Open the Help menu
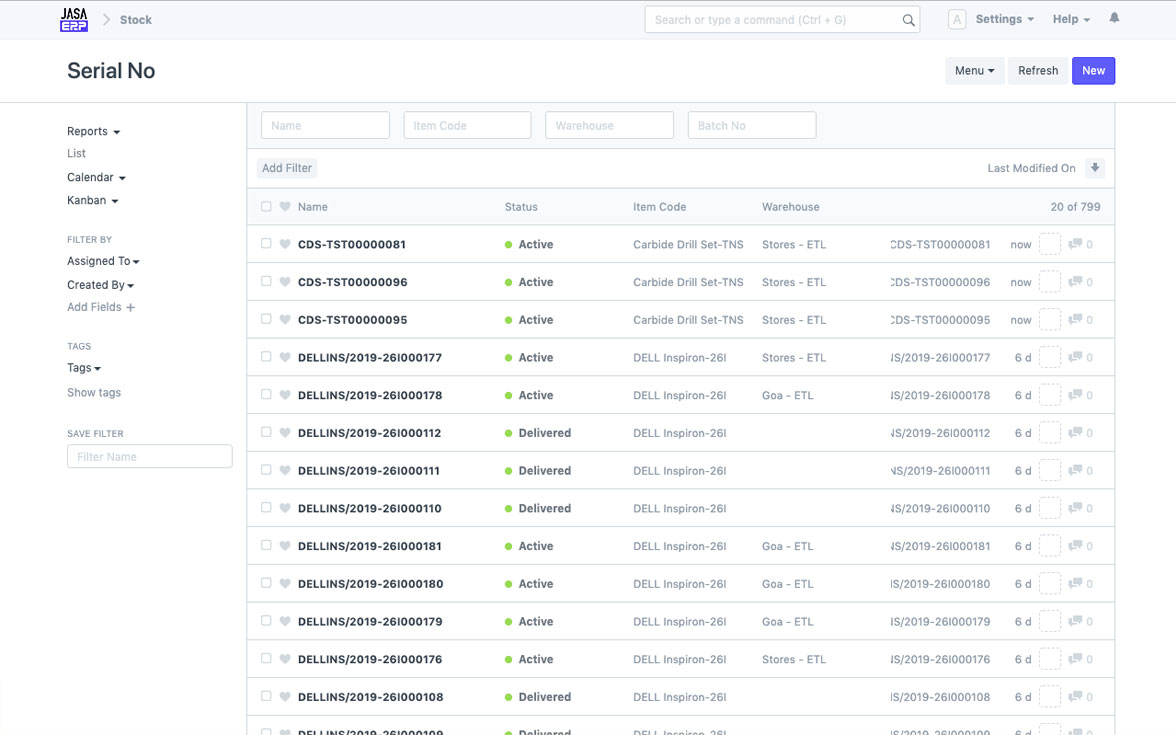The image size is (1176, 735). click(x=1071, y=20)
